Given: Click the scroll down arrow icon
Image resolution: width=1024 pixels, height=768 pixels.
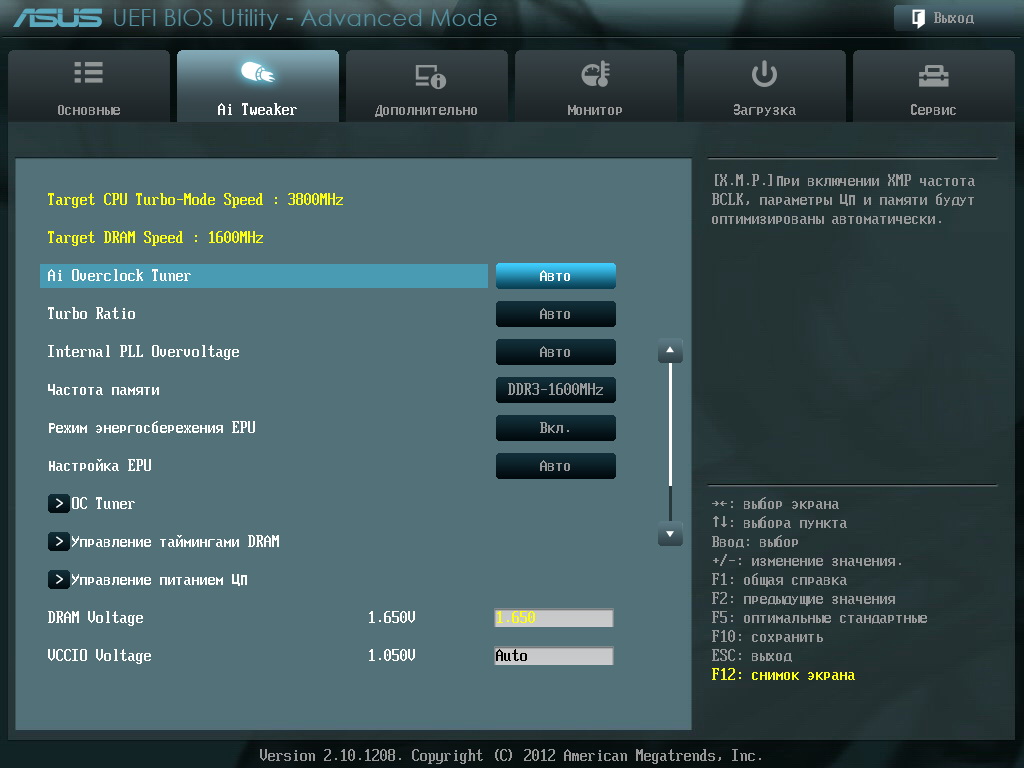Looking at the screenshot, I should point(669,534).
